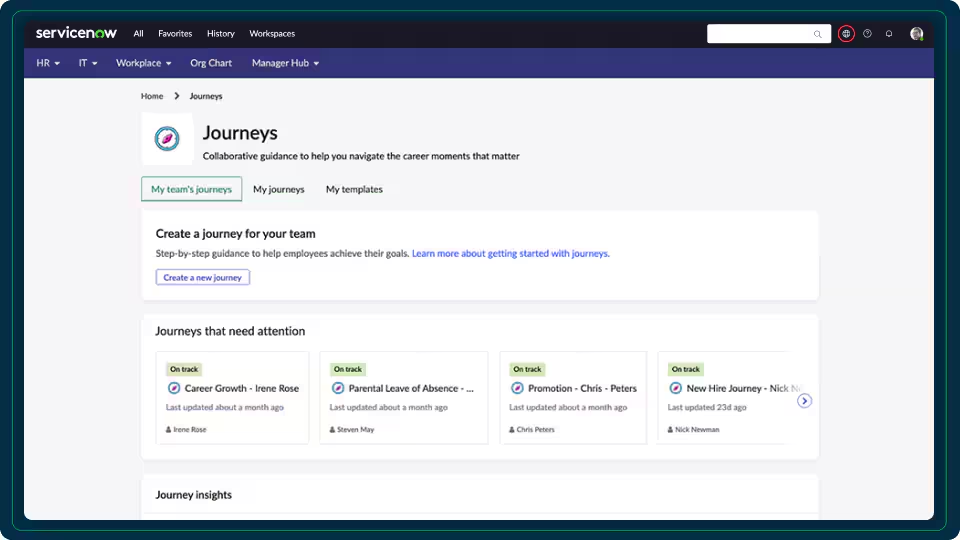Open the notifications bell icon
Image resolution: width=960 pixels, height=540 pixels.
pyautogui.click(x=889, y=34)
